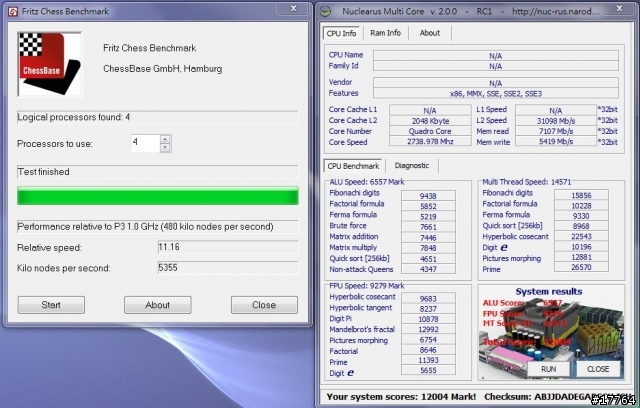Click the CPU Name N/A field
Image resolution: width=640 pixels, height=408 pixels.
click(x=496, y=55)
